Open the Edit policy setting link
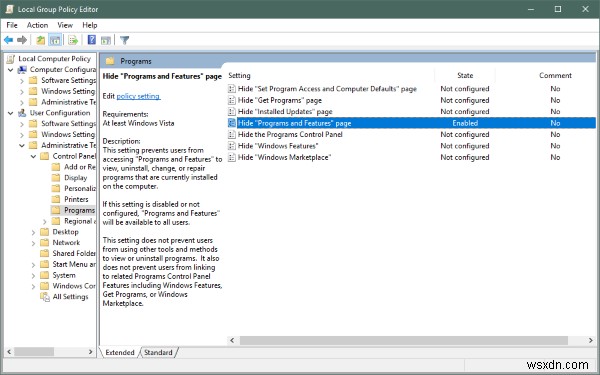 138,96
